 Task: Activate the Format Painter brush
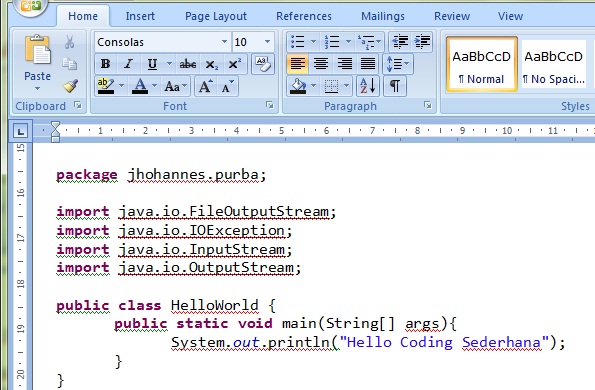click(70, 86)
